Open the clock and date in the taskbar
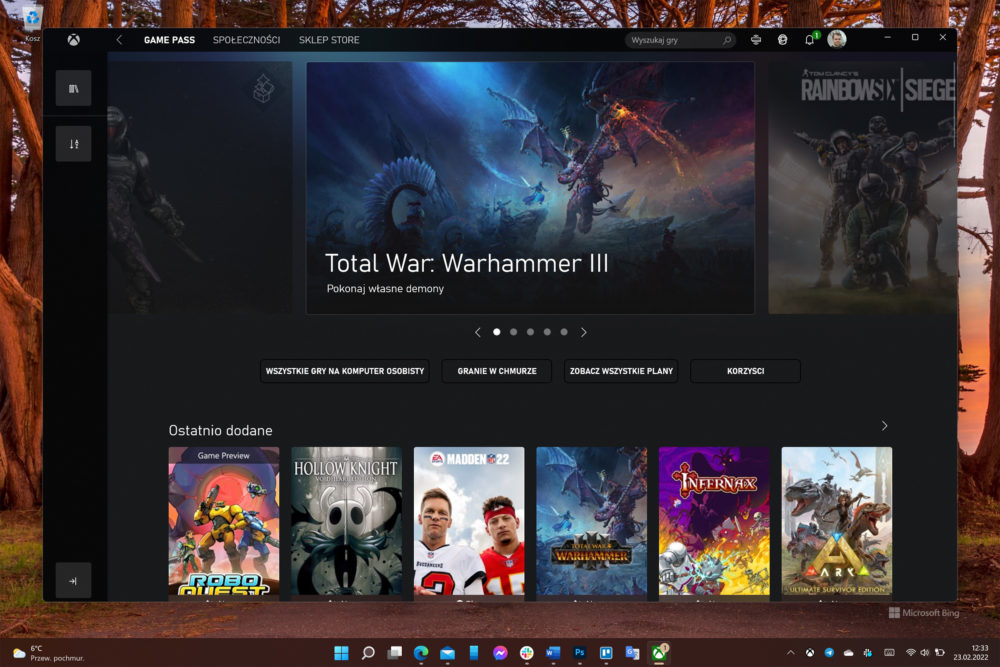This screenshot has height=667, width=1000. (971, 653)
